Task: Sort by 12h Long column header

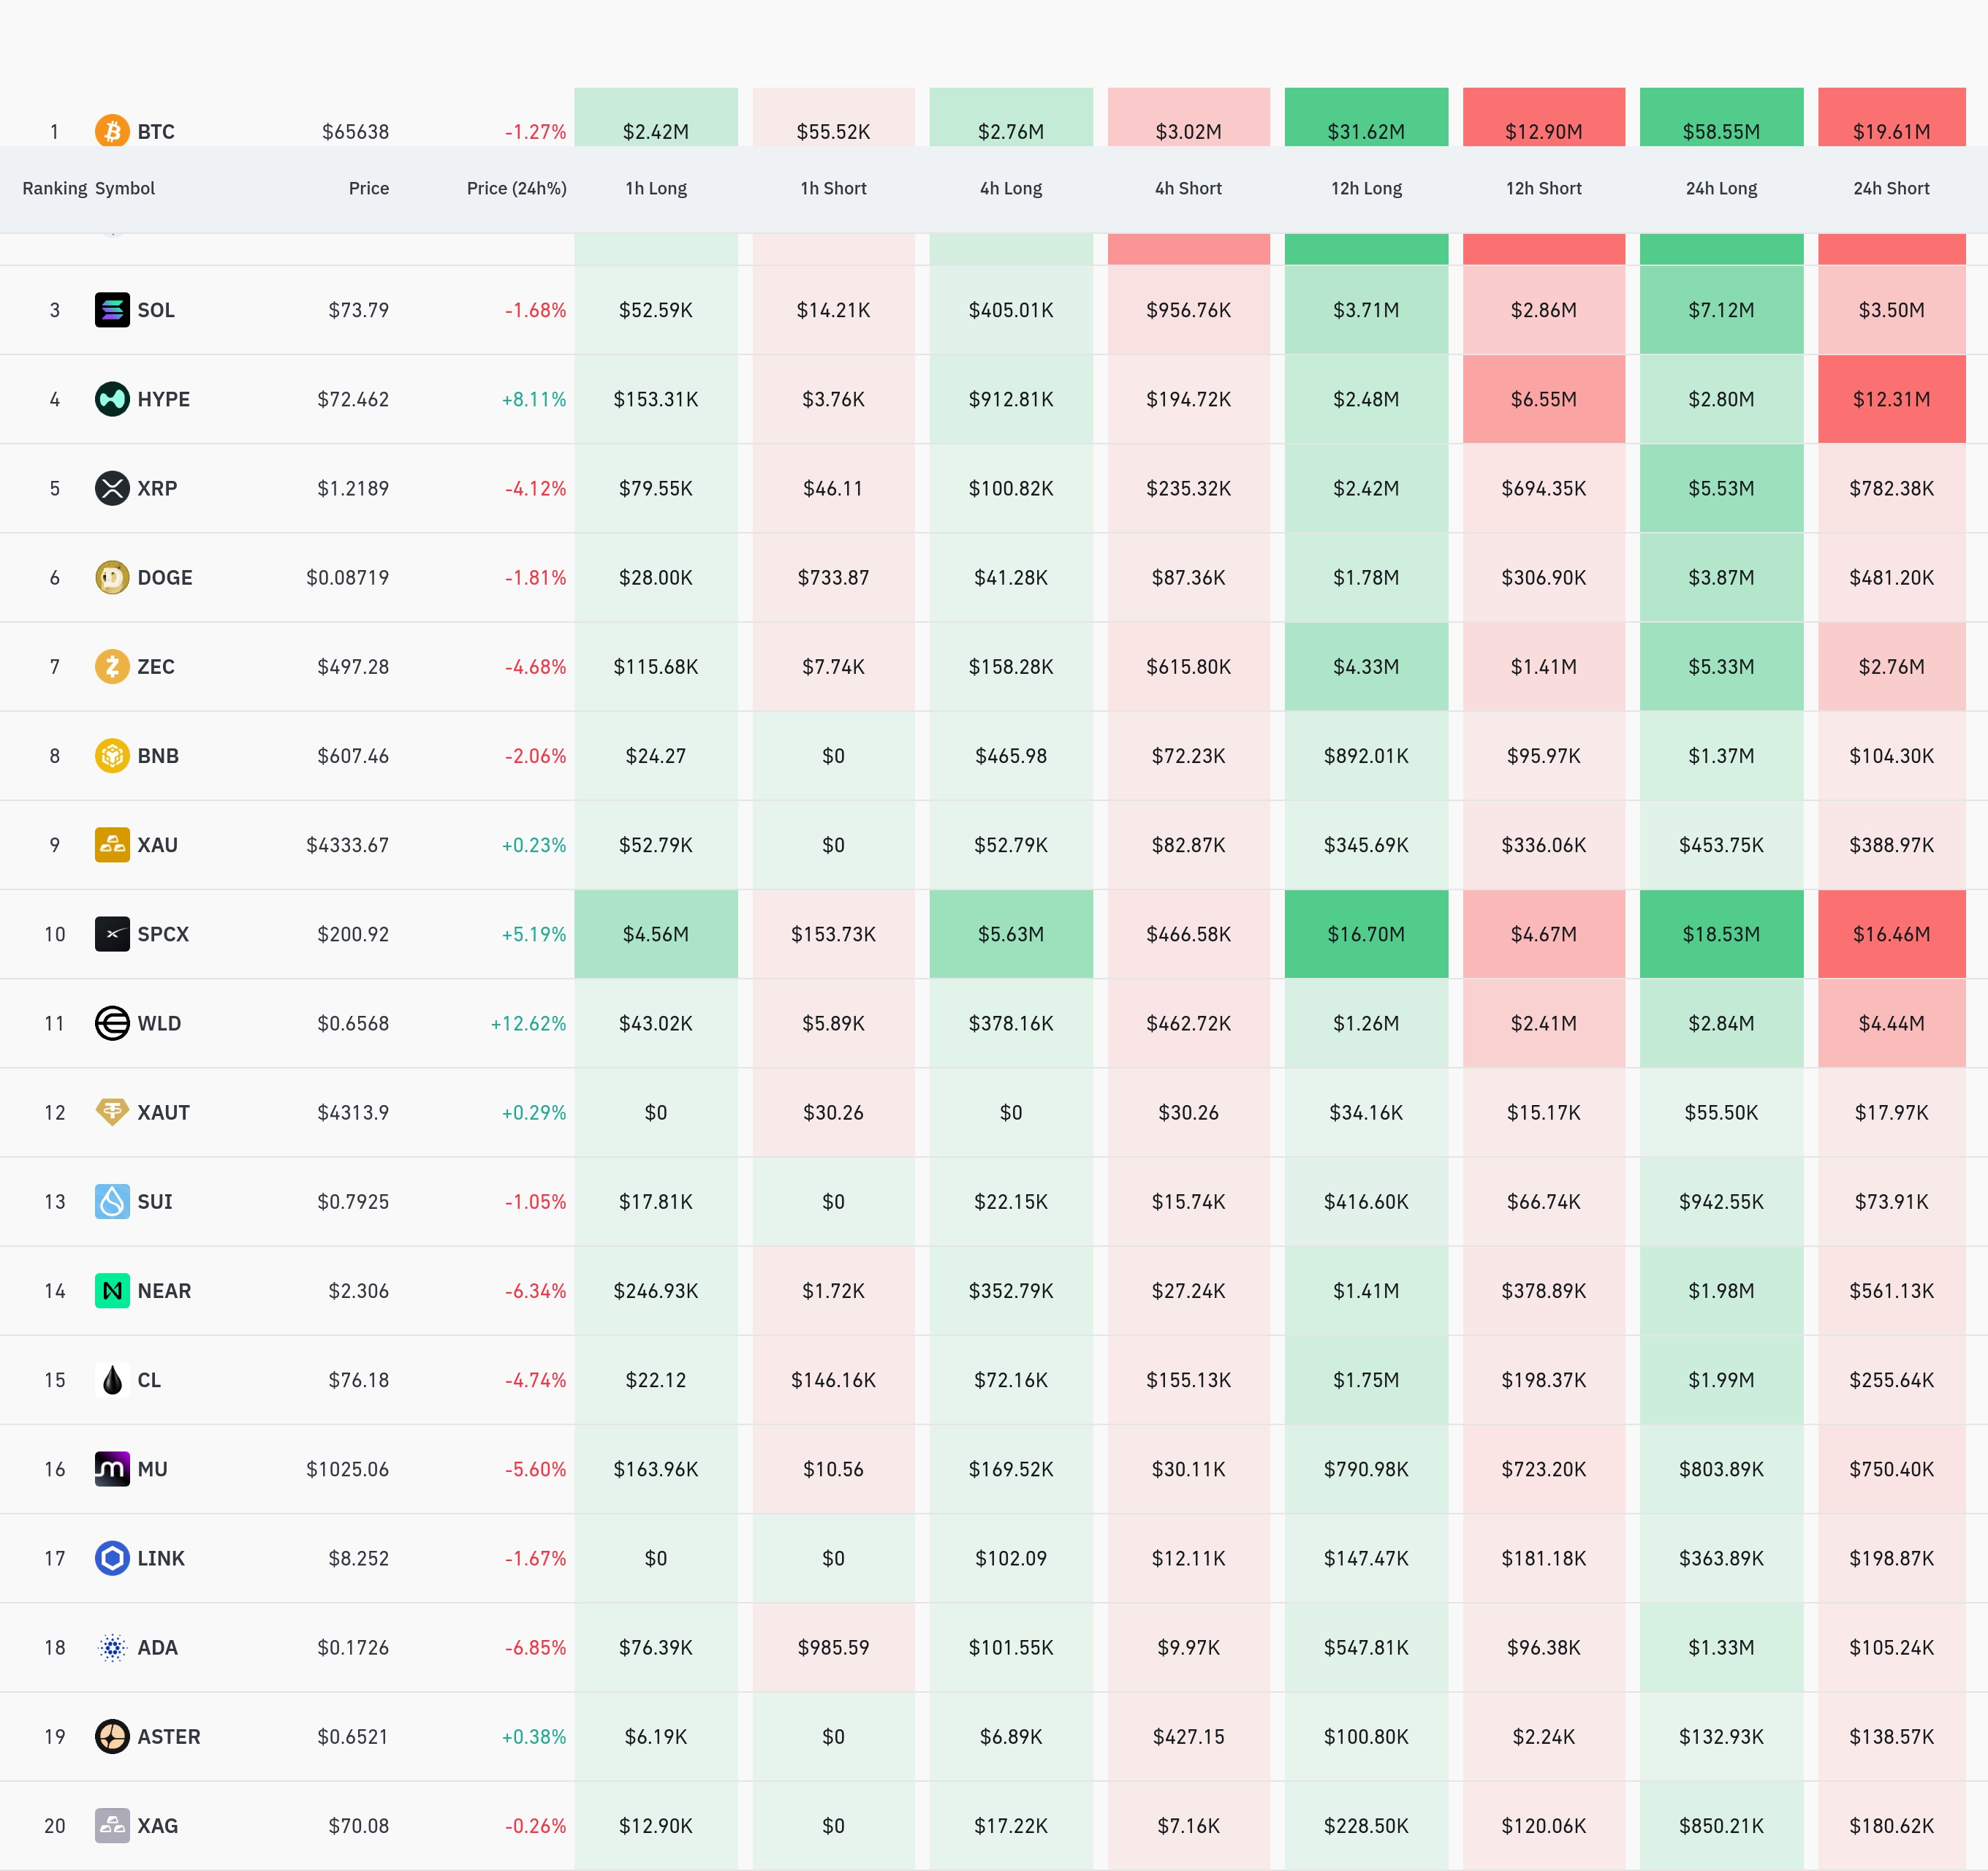Action: (1366, 188)
